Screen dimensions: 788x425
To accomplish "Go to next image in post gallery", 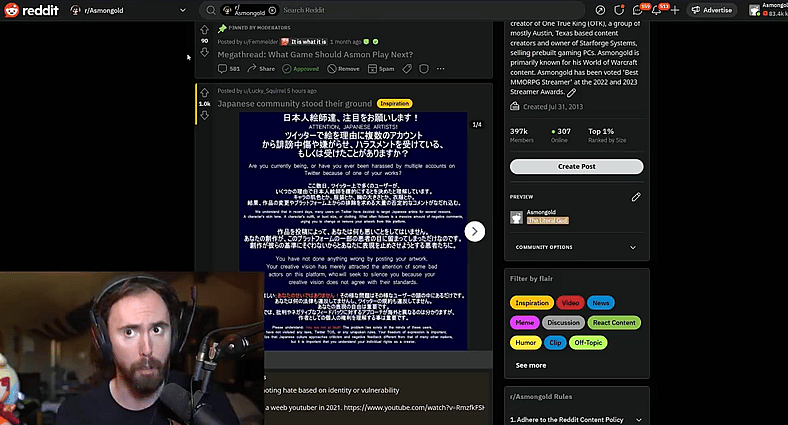I will (474, 232).
